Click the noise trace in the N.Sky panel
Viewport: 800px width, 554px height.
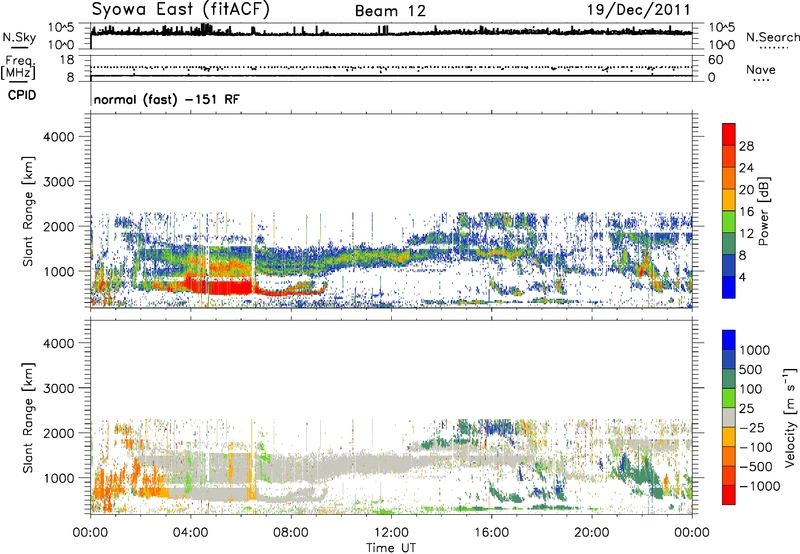[x=391, y=32]
